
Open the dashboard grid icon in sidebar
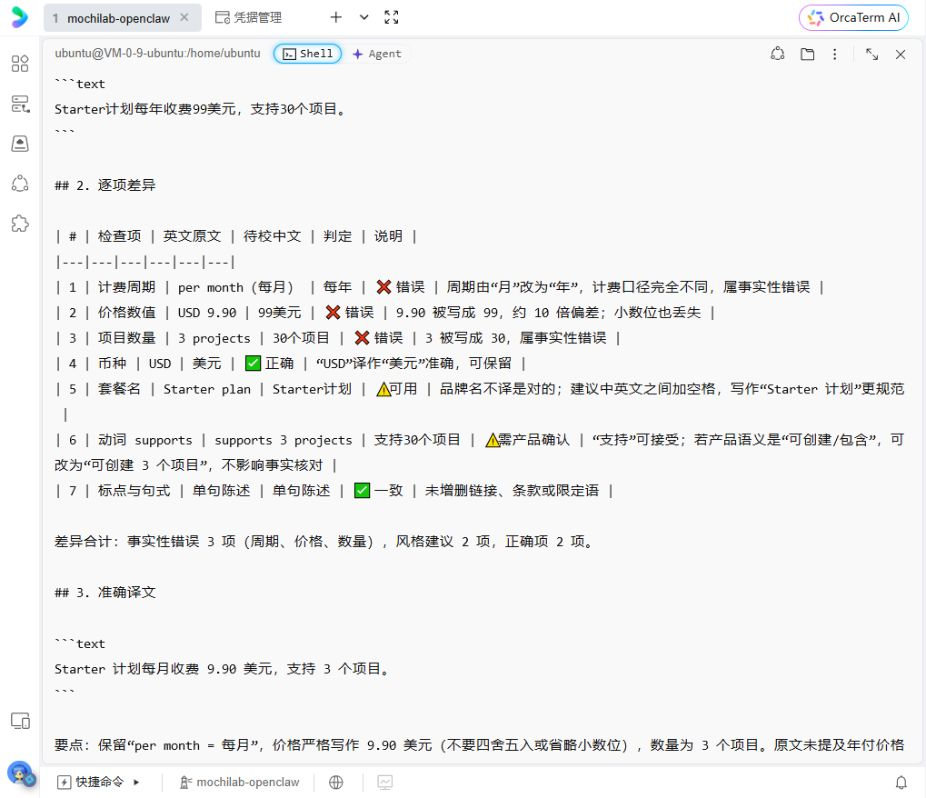click(x=20, y=63)
